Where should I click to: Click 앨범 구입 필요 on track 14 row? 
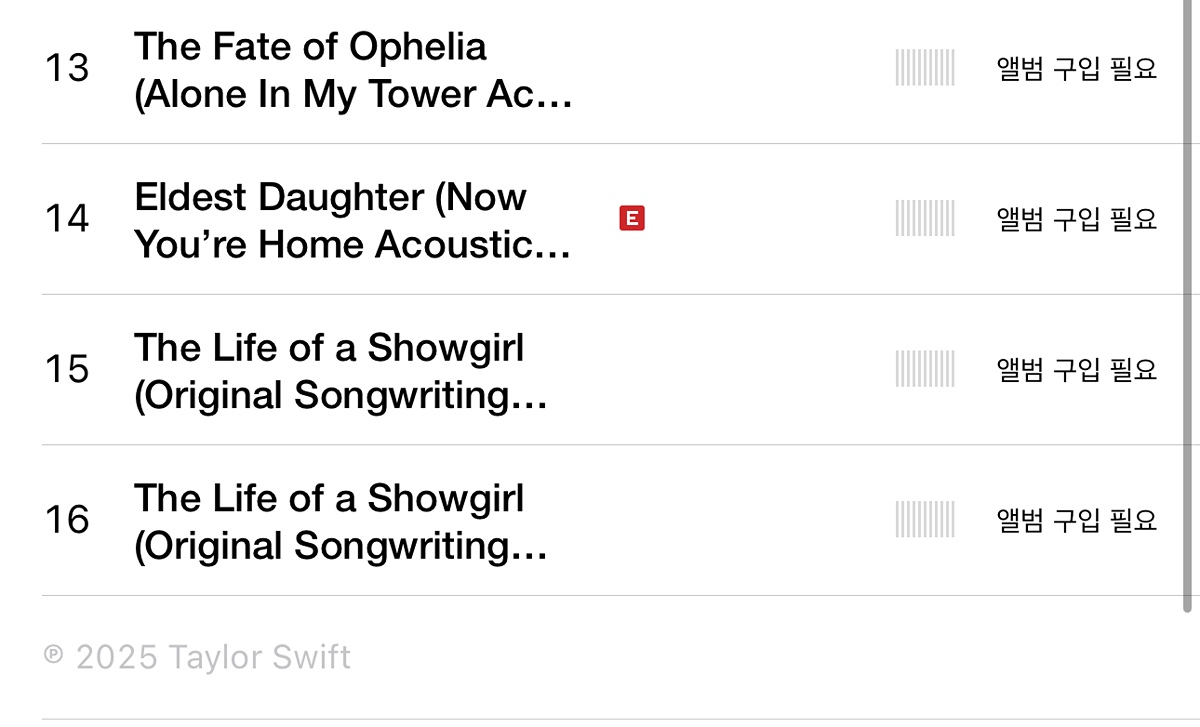[1077, 218]
